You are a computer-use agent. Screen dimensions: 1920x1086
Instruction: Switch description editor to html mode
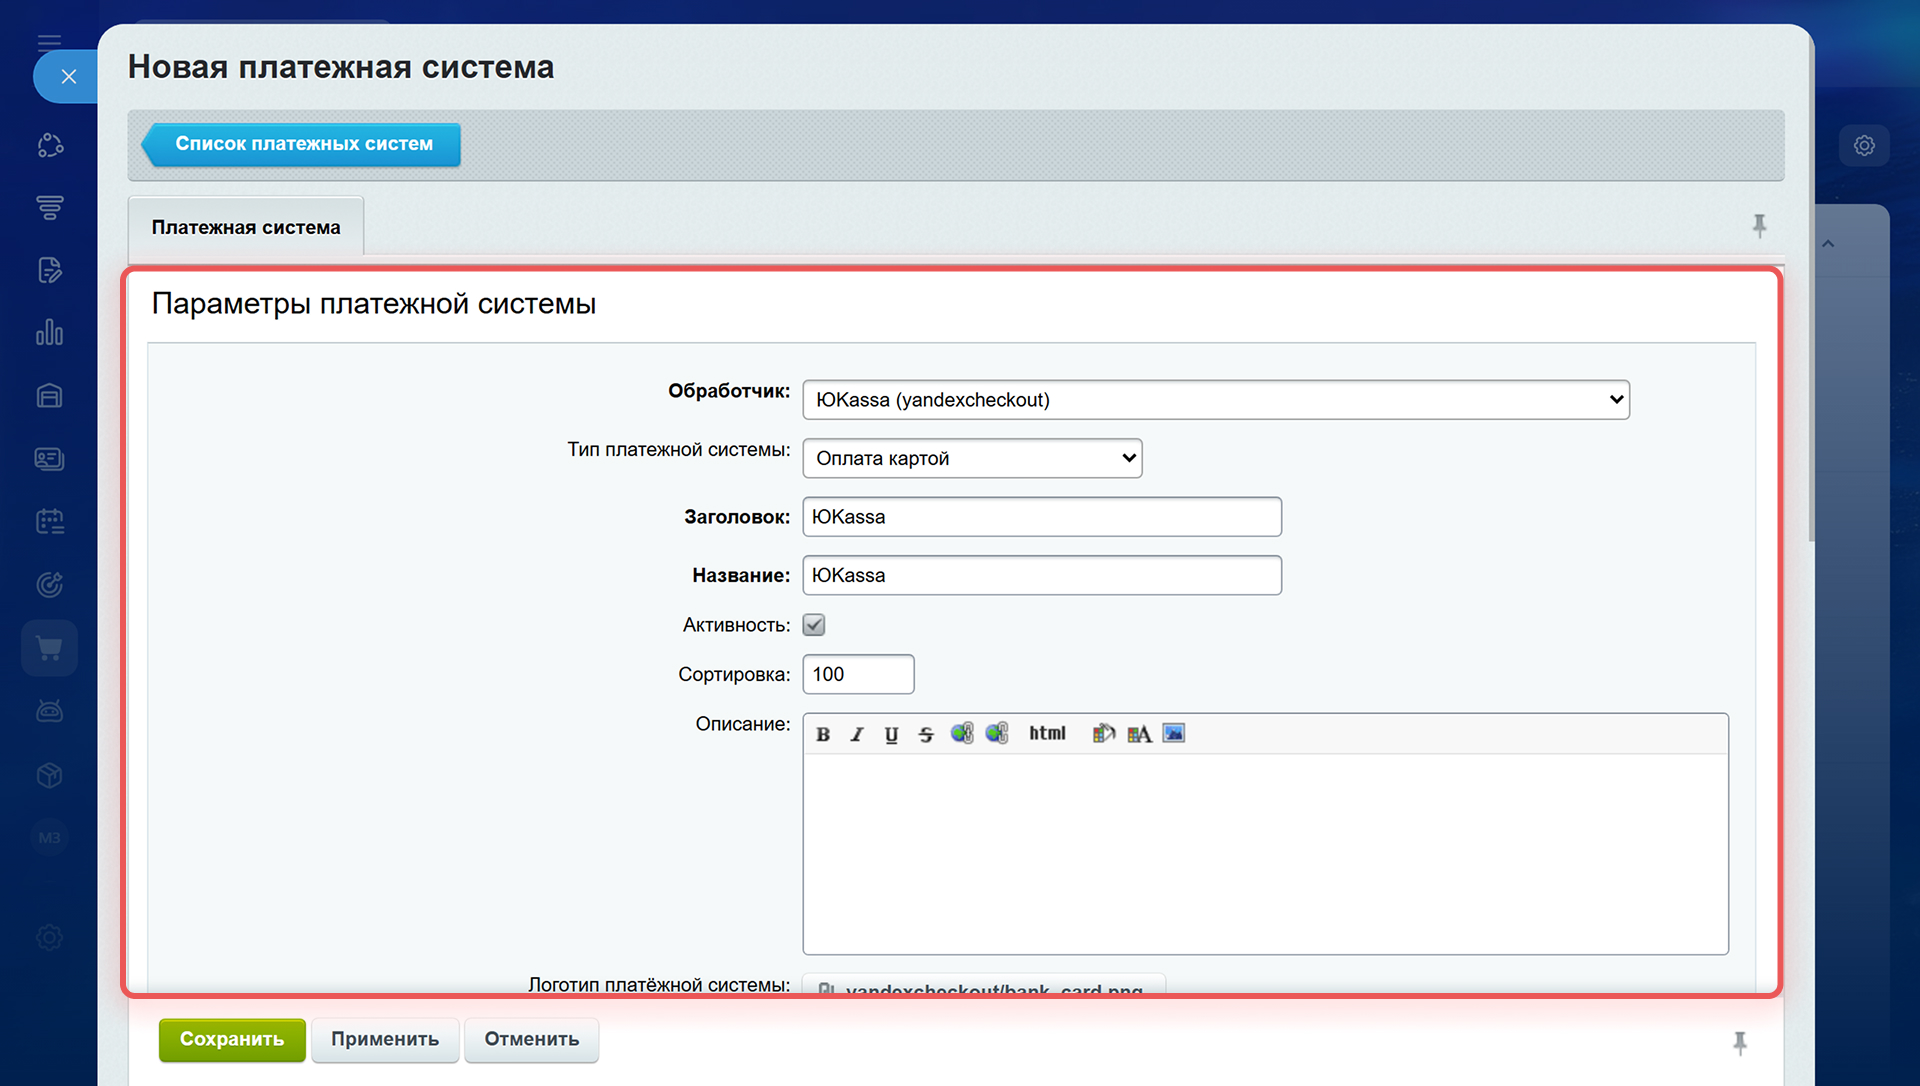(1047, 733)
